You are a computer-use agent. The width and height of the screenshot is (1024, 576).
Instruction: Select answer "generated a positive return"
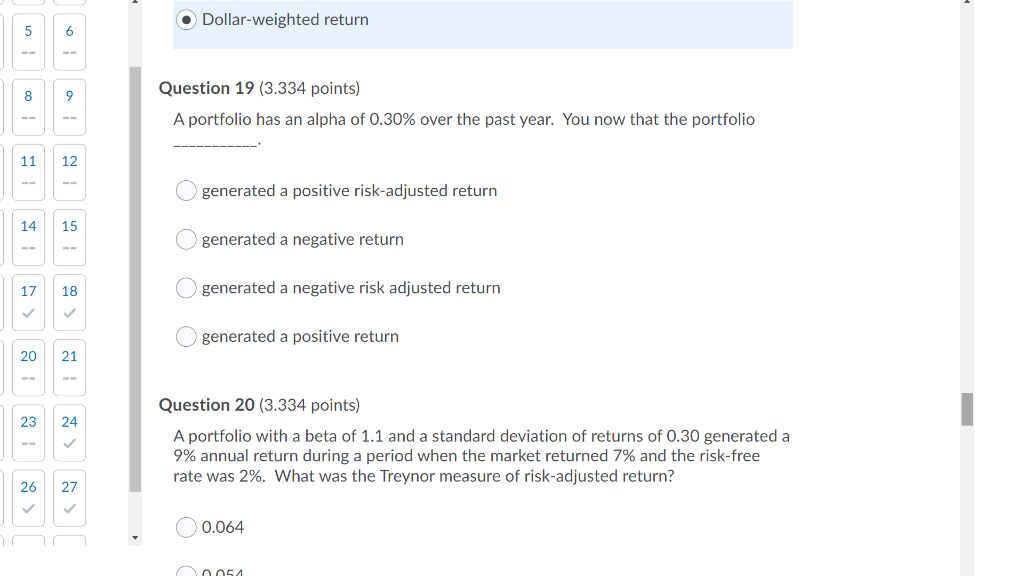(186, 336)
